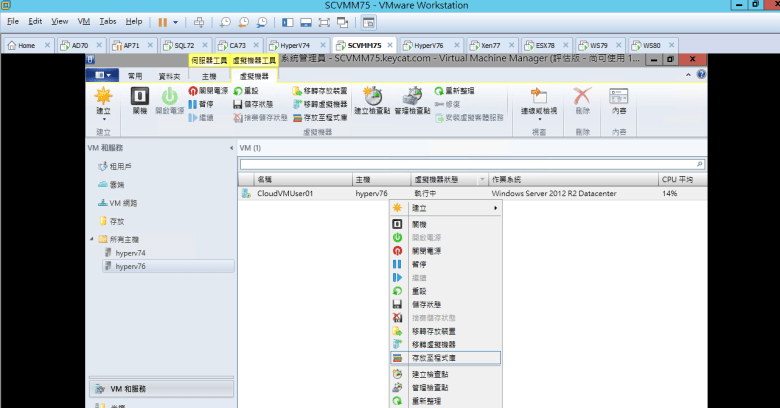Open the 內容 (Properties) ribbon icon
Image resolution: width=780 pixels, height=408 pixels.
pos(619,101)
